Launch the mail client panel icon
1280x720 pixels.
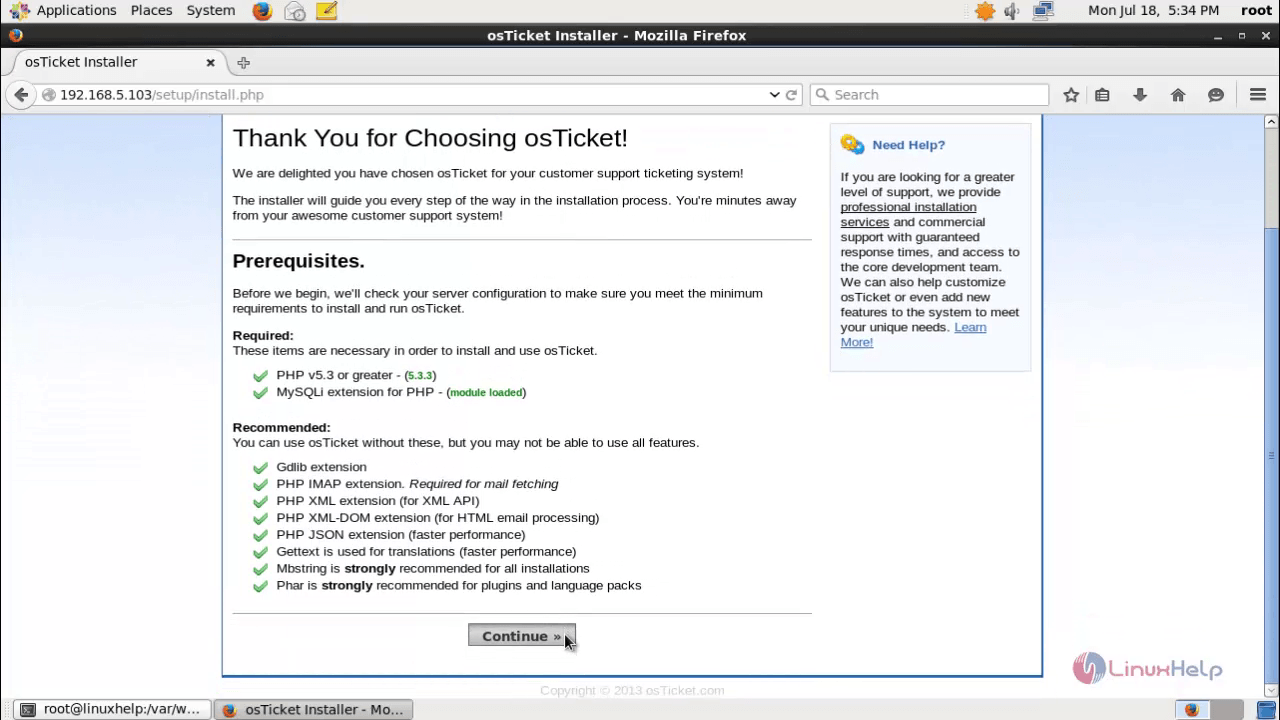[294, 11]
